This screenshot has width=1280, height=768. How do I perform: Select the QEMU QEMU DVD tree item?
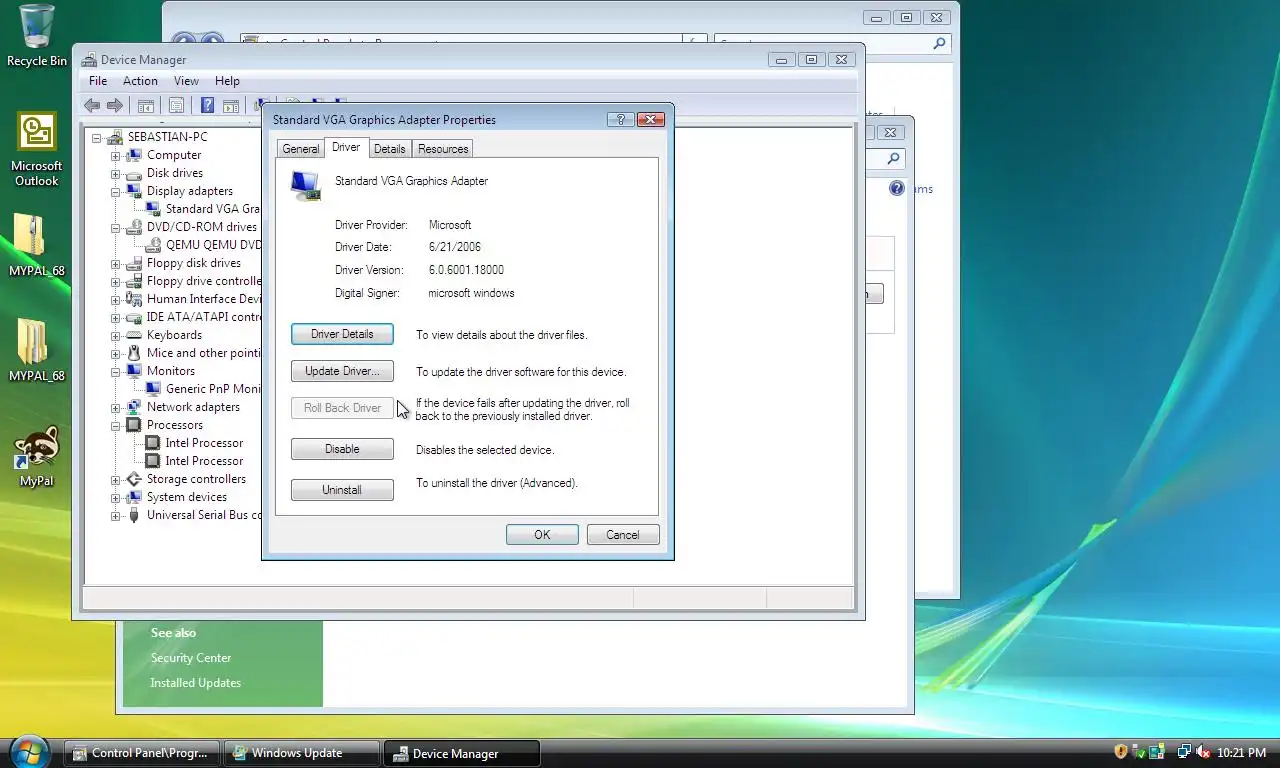tap(204, 245)
